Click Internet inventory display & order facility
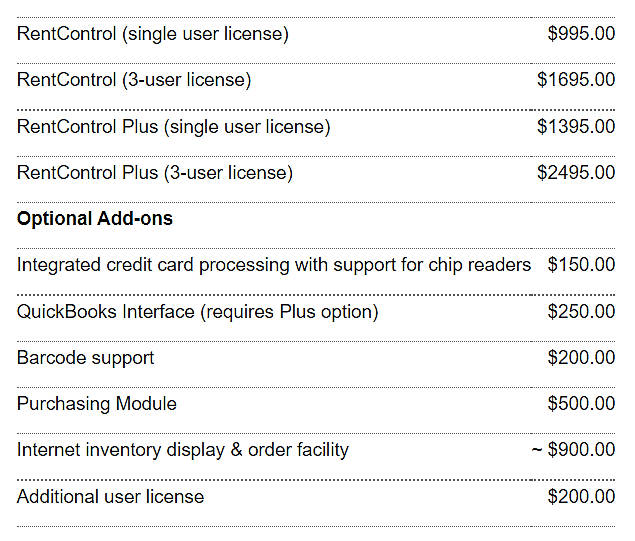635x541 pixels. click(x=182, y=450)
